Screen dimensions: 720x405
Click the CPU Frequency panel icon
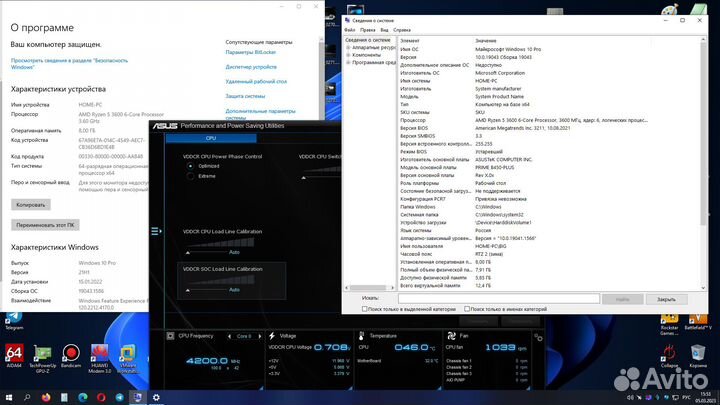(x=170, y=336)
